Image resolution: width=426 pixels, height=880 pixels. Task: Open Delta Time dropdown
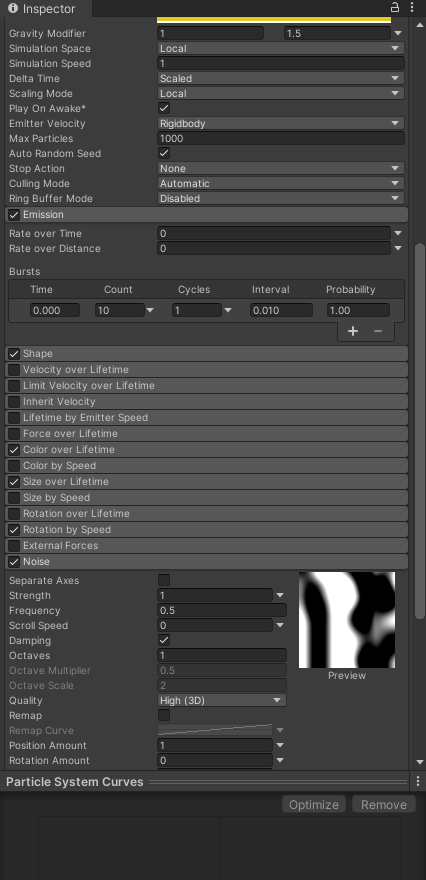coord(280,79)
